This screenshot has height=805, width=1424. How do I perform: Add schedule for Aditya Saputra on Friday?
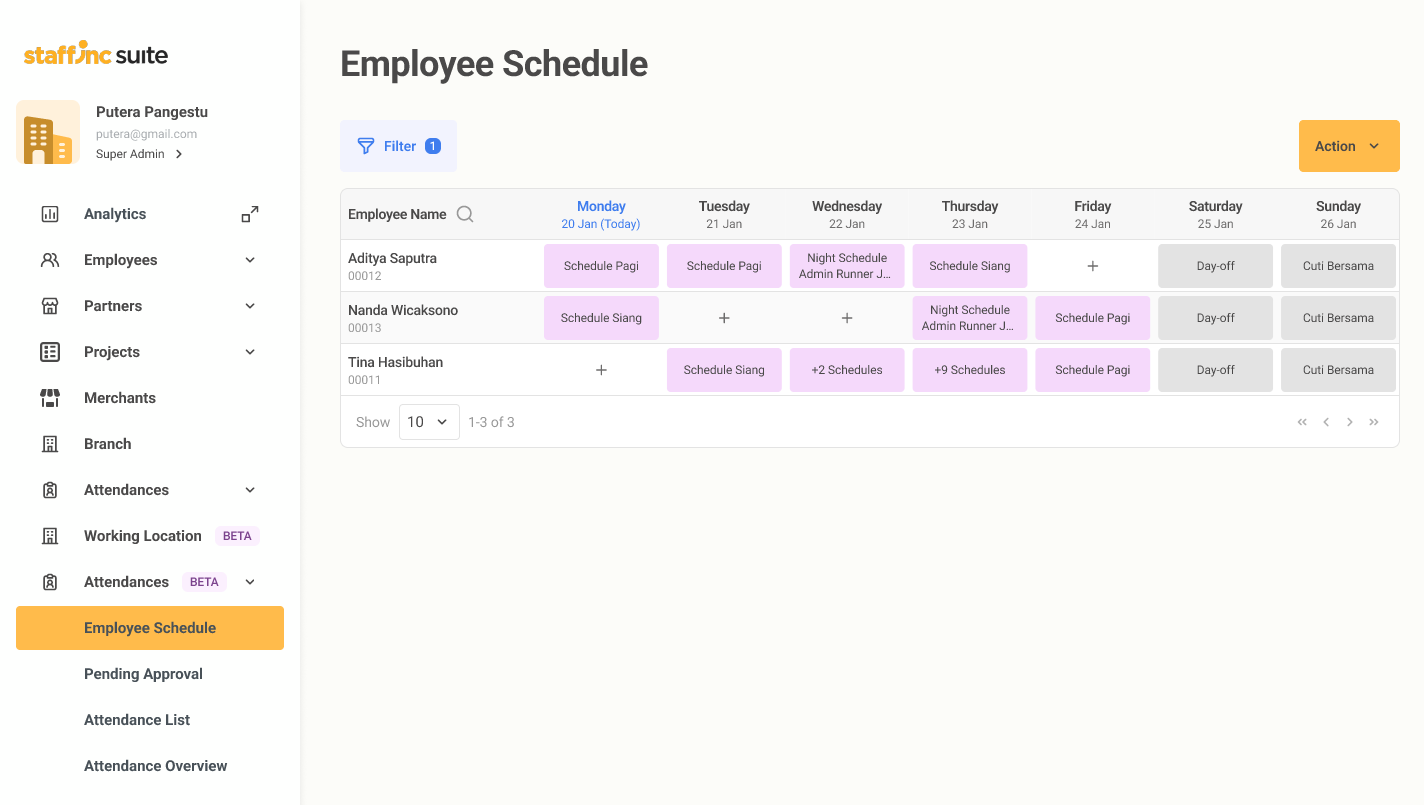pos(1092,266)
